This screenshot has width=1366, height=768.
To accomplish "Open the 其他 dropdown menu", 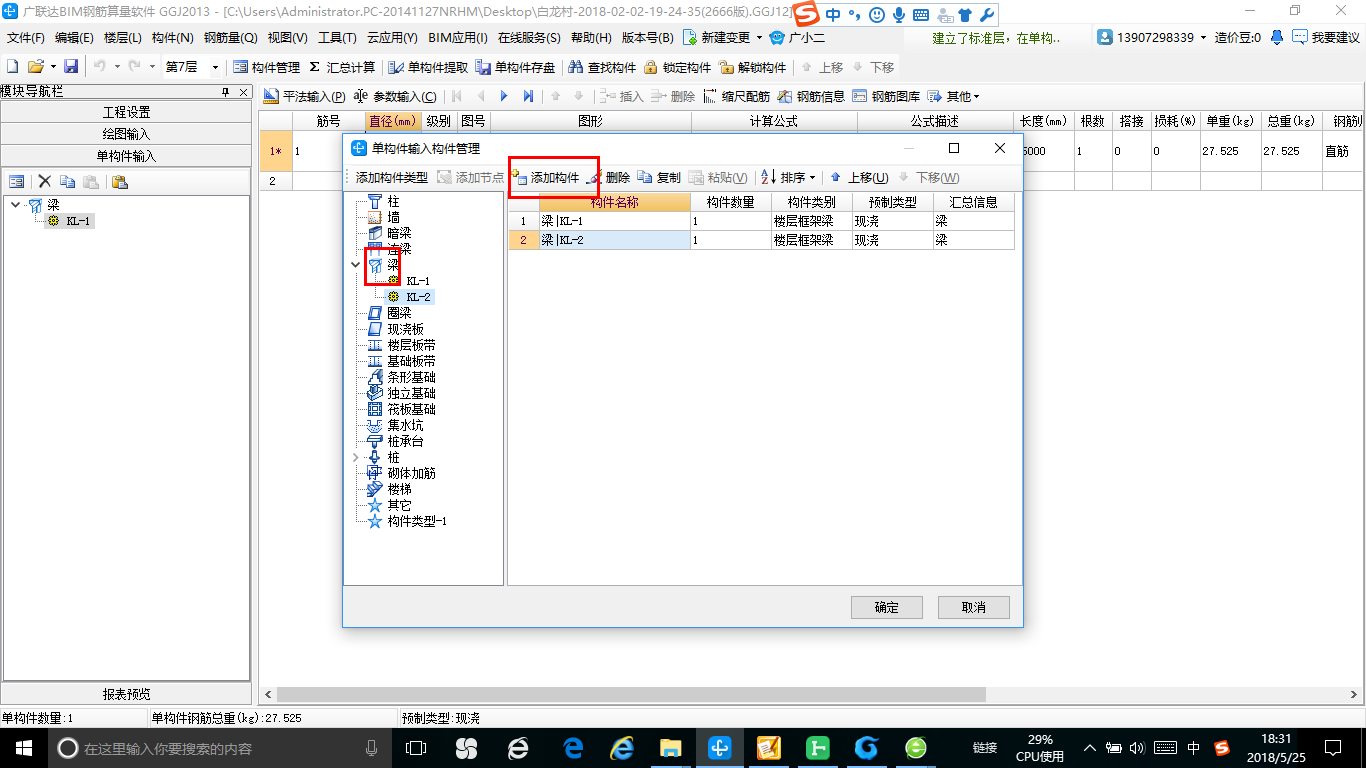I will [955, 97].
